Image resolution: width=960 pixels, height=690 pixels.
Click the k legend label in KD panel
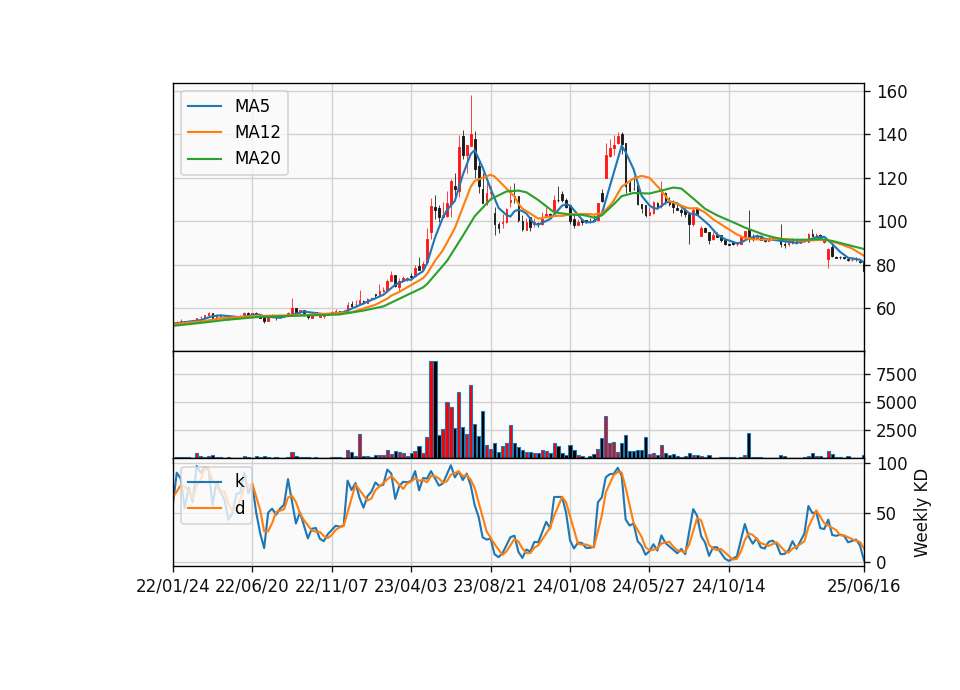(239, 481)
